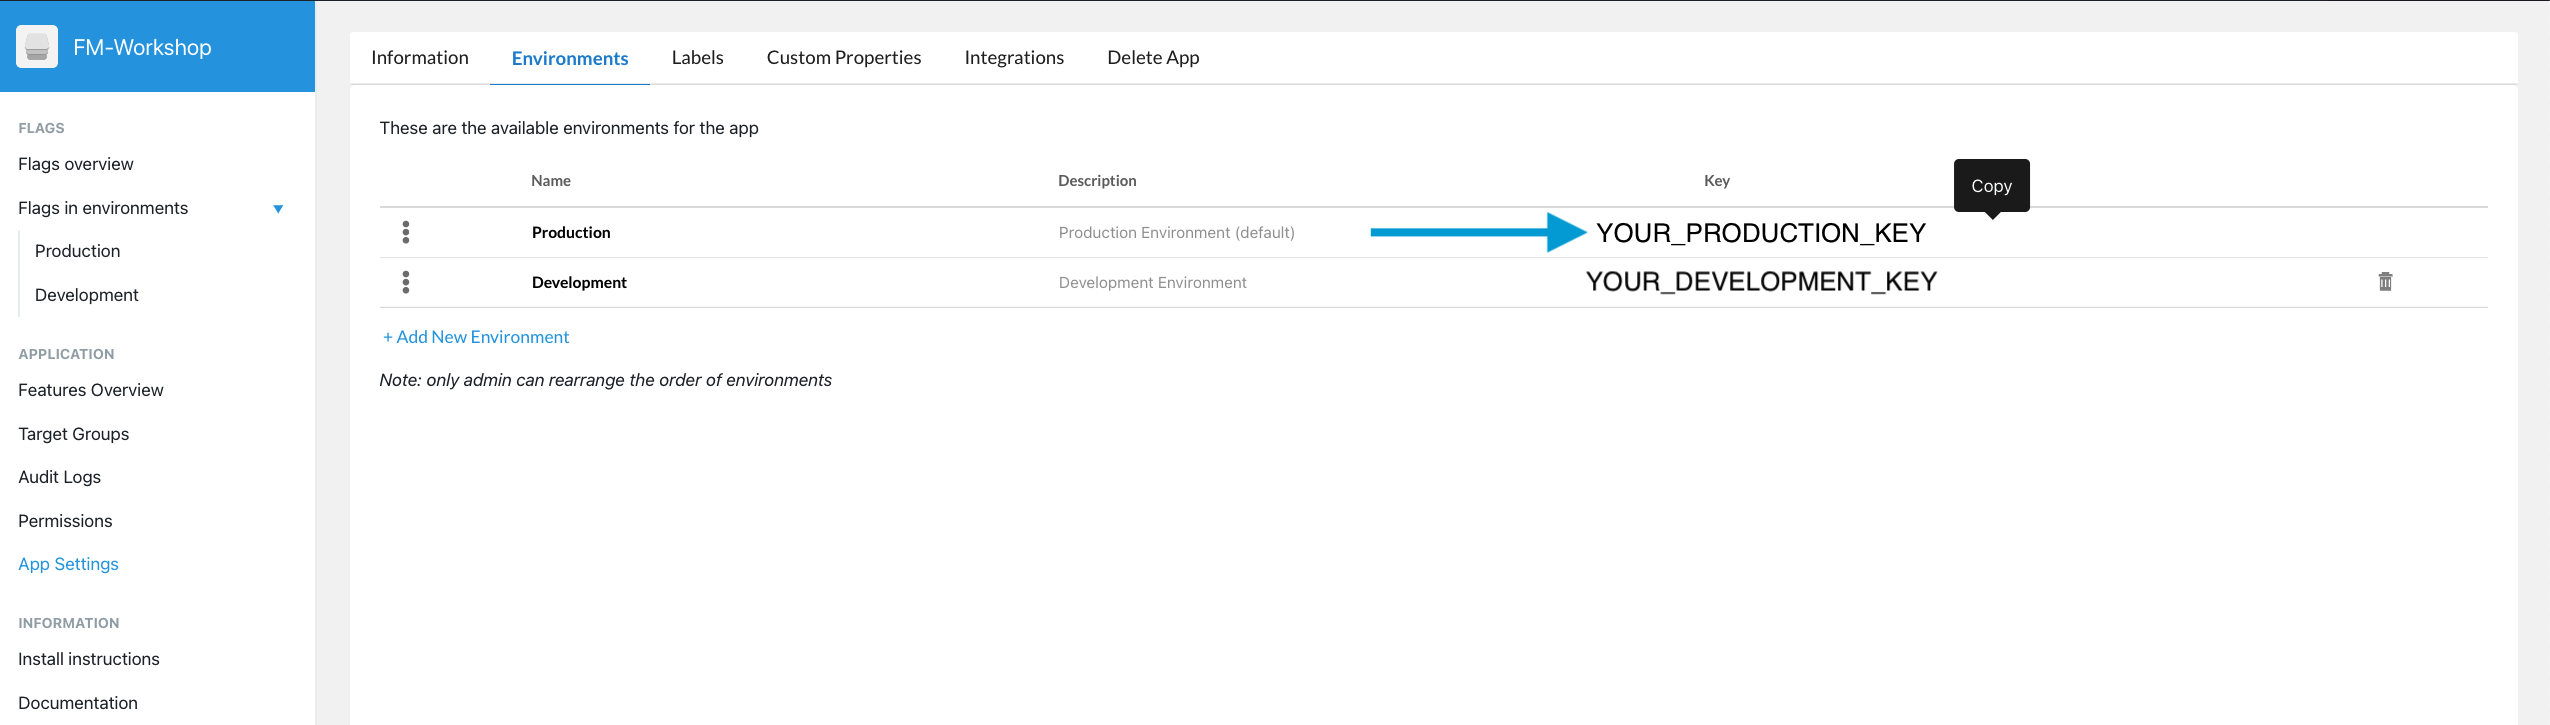Collapse the Flags in environments arrow

click(278, 209)
